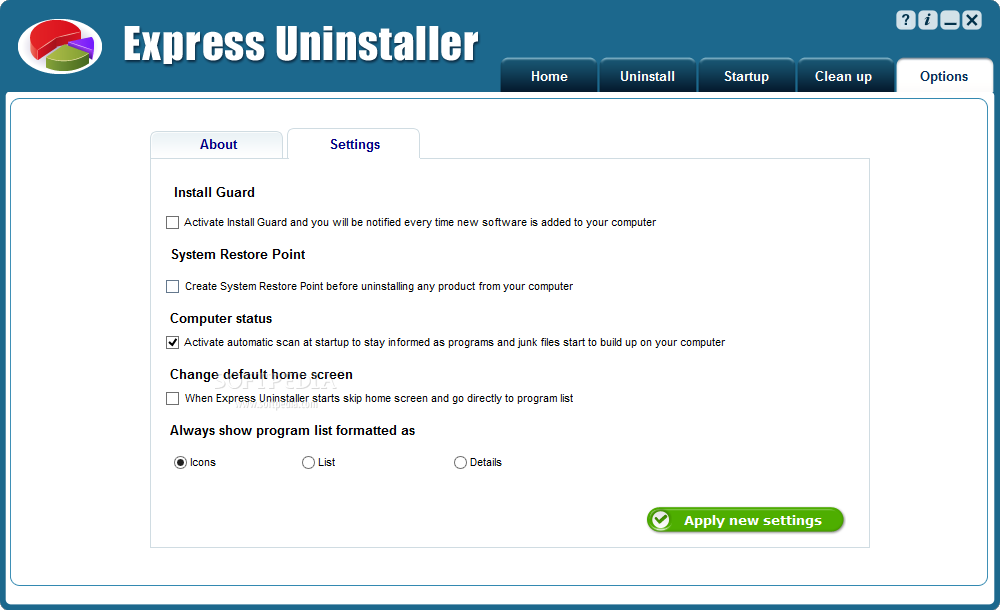1000x610 pixels.
Task: Select the Icons radio button
Action: click(180, 463)
